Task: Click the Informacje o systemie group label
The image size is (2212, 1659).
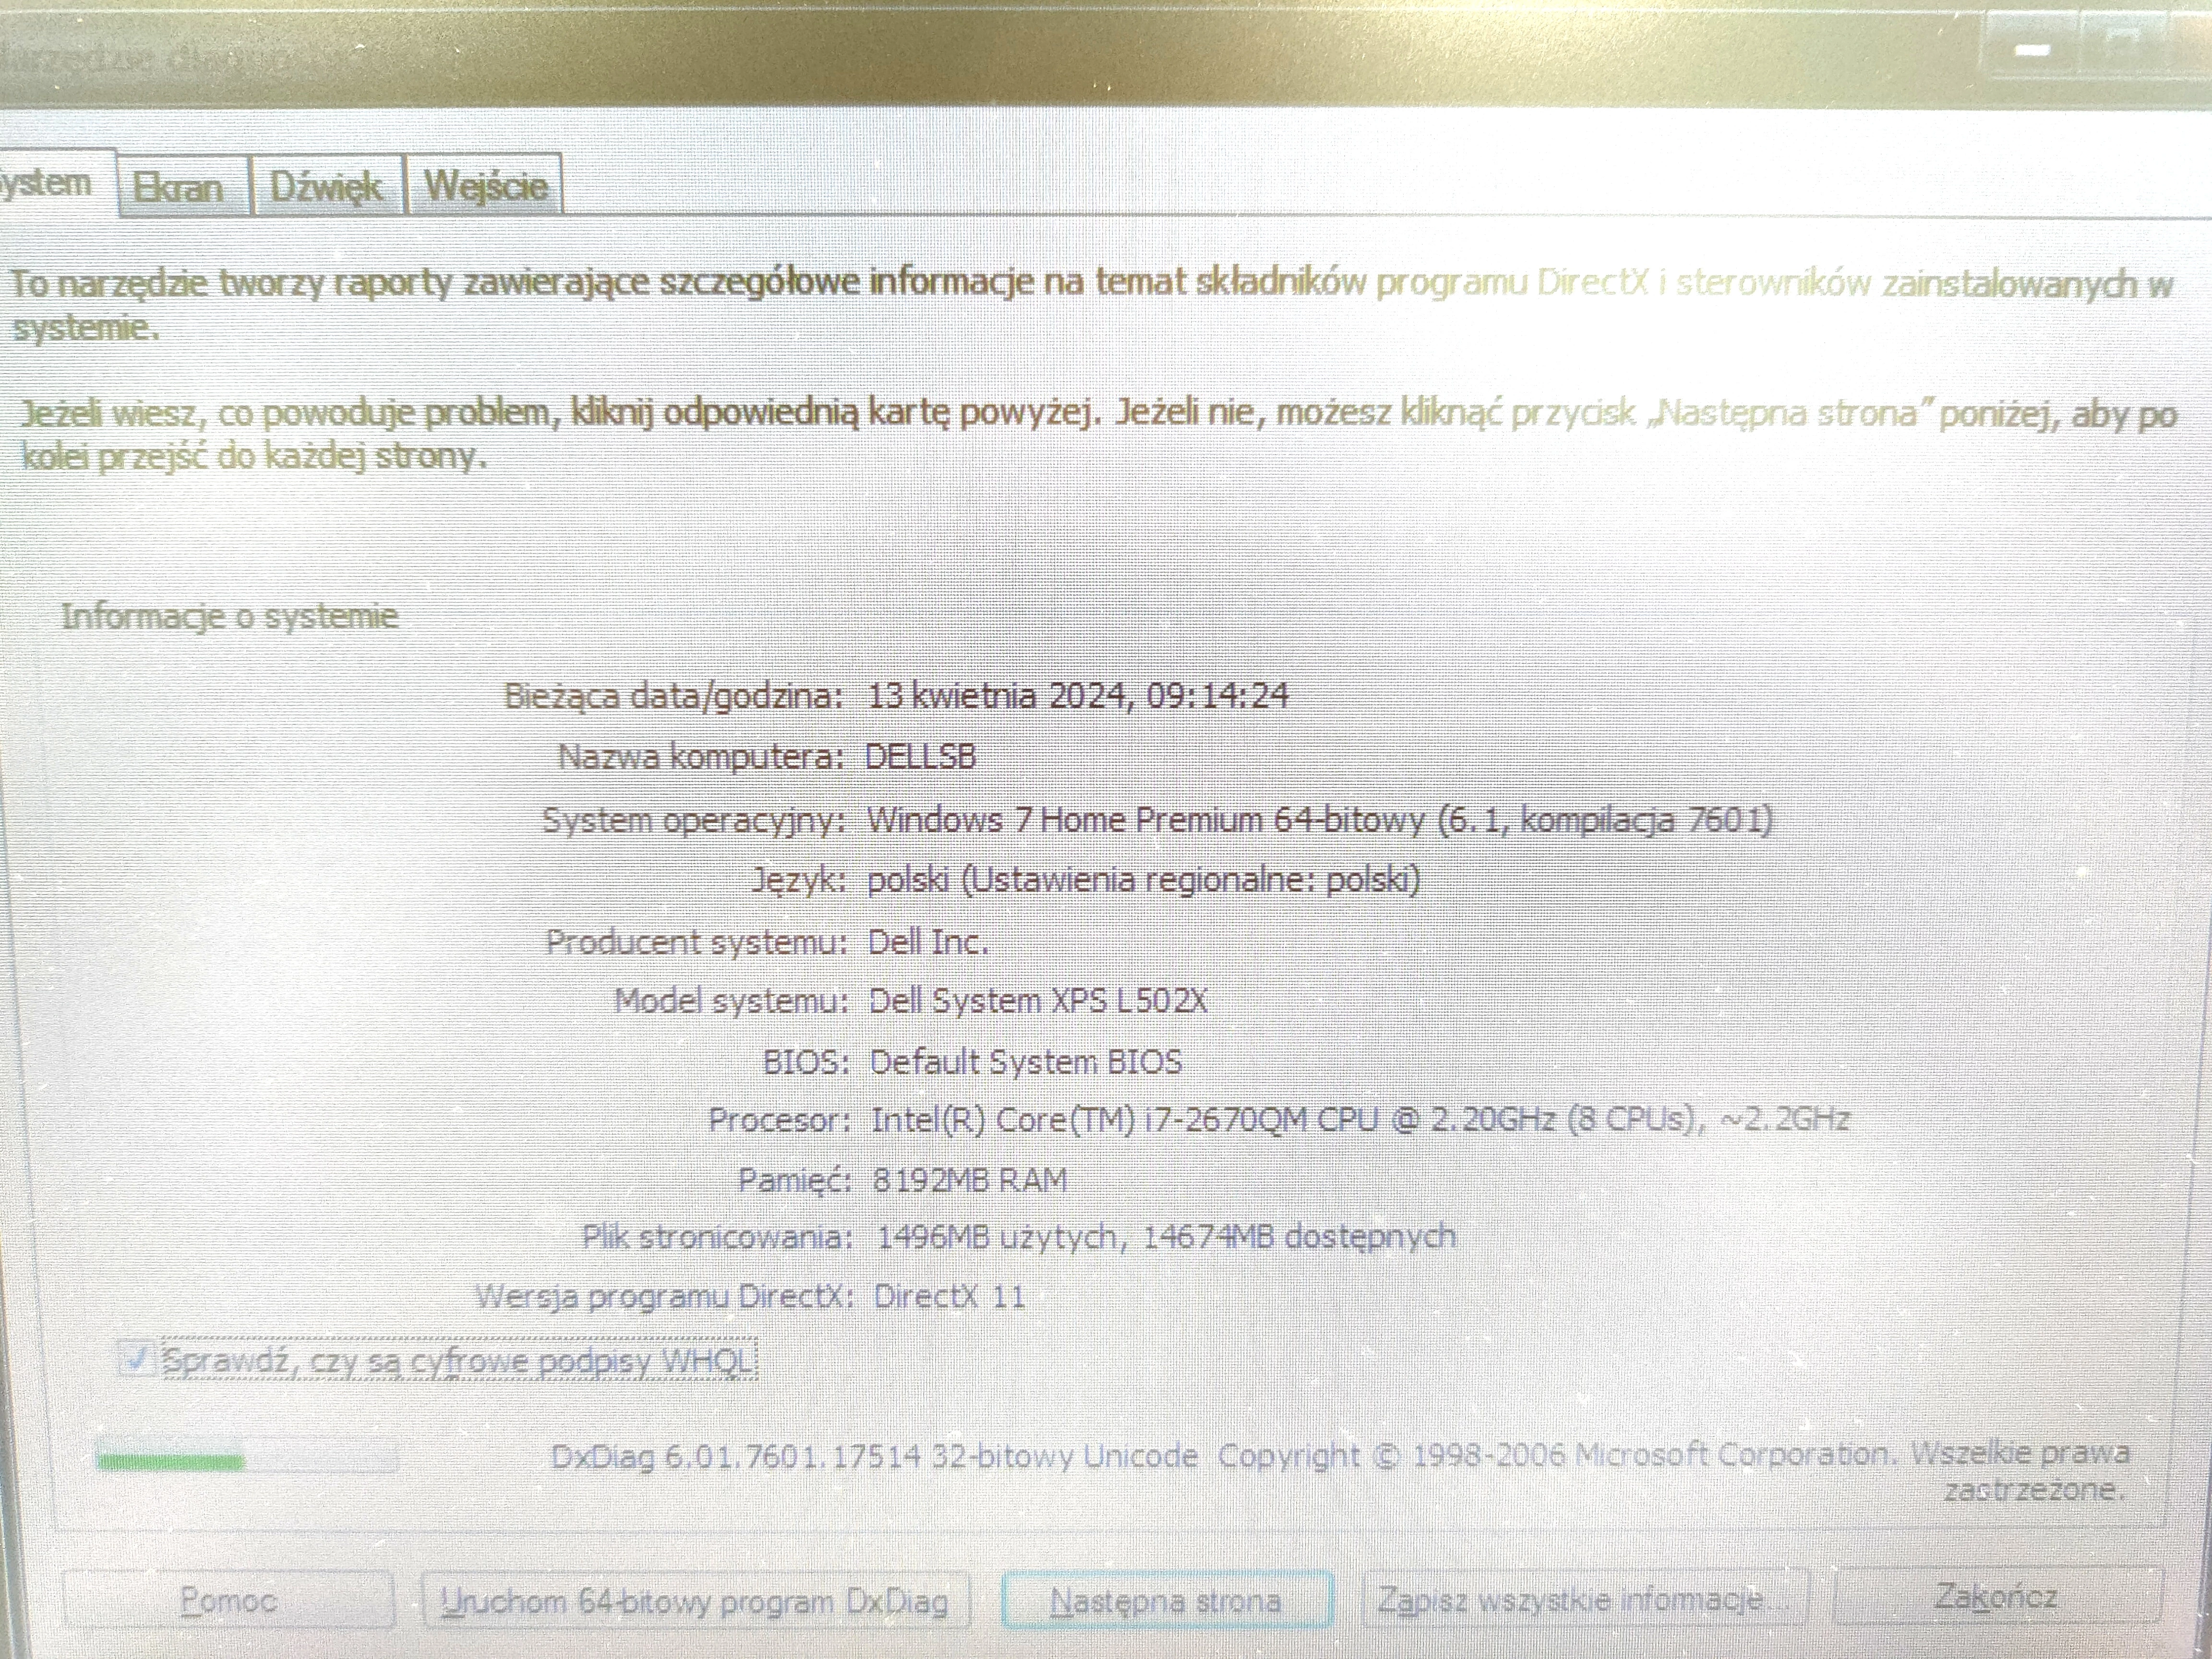Action: click(x=229, y=616)
